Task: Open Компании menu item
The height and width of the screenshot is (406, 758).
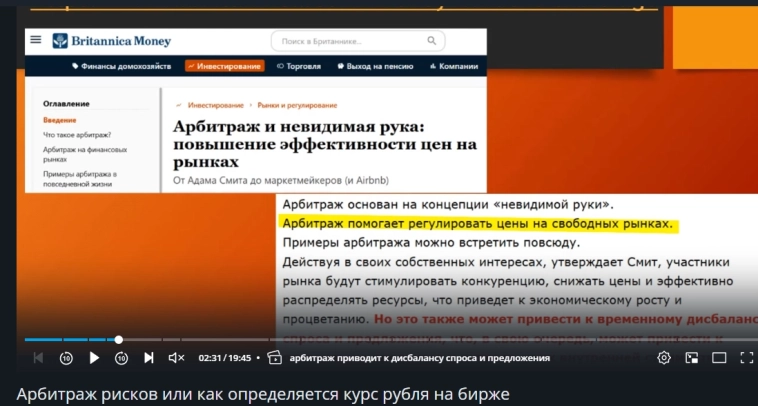Action: [454, 66]
